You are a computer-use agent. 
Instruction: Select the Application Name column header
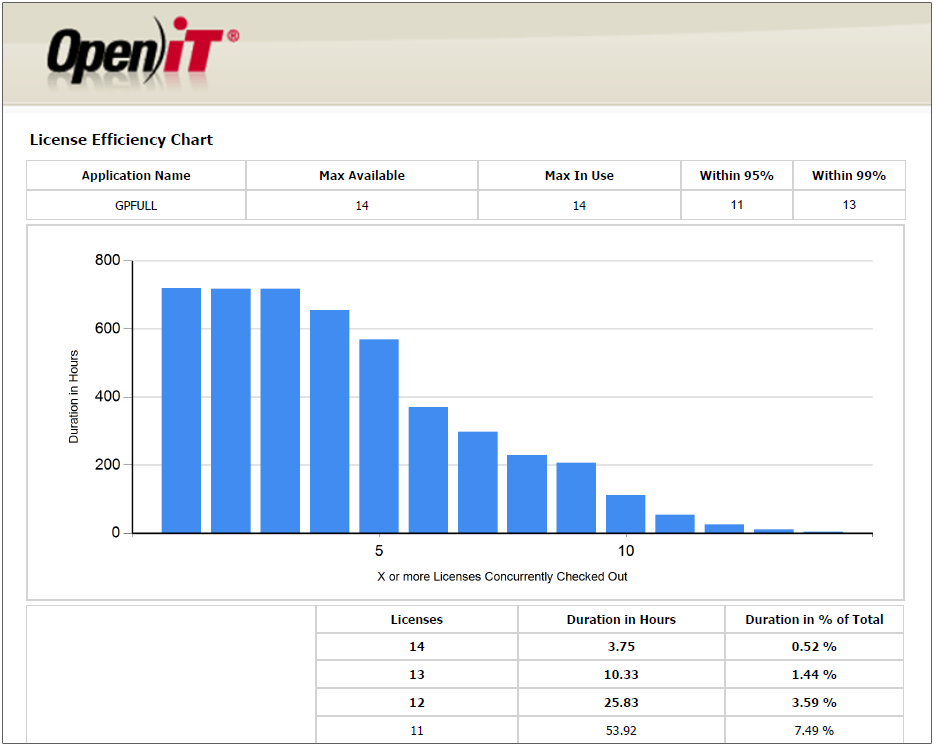coord(136,176)
